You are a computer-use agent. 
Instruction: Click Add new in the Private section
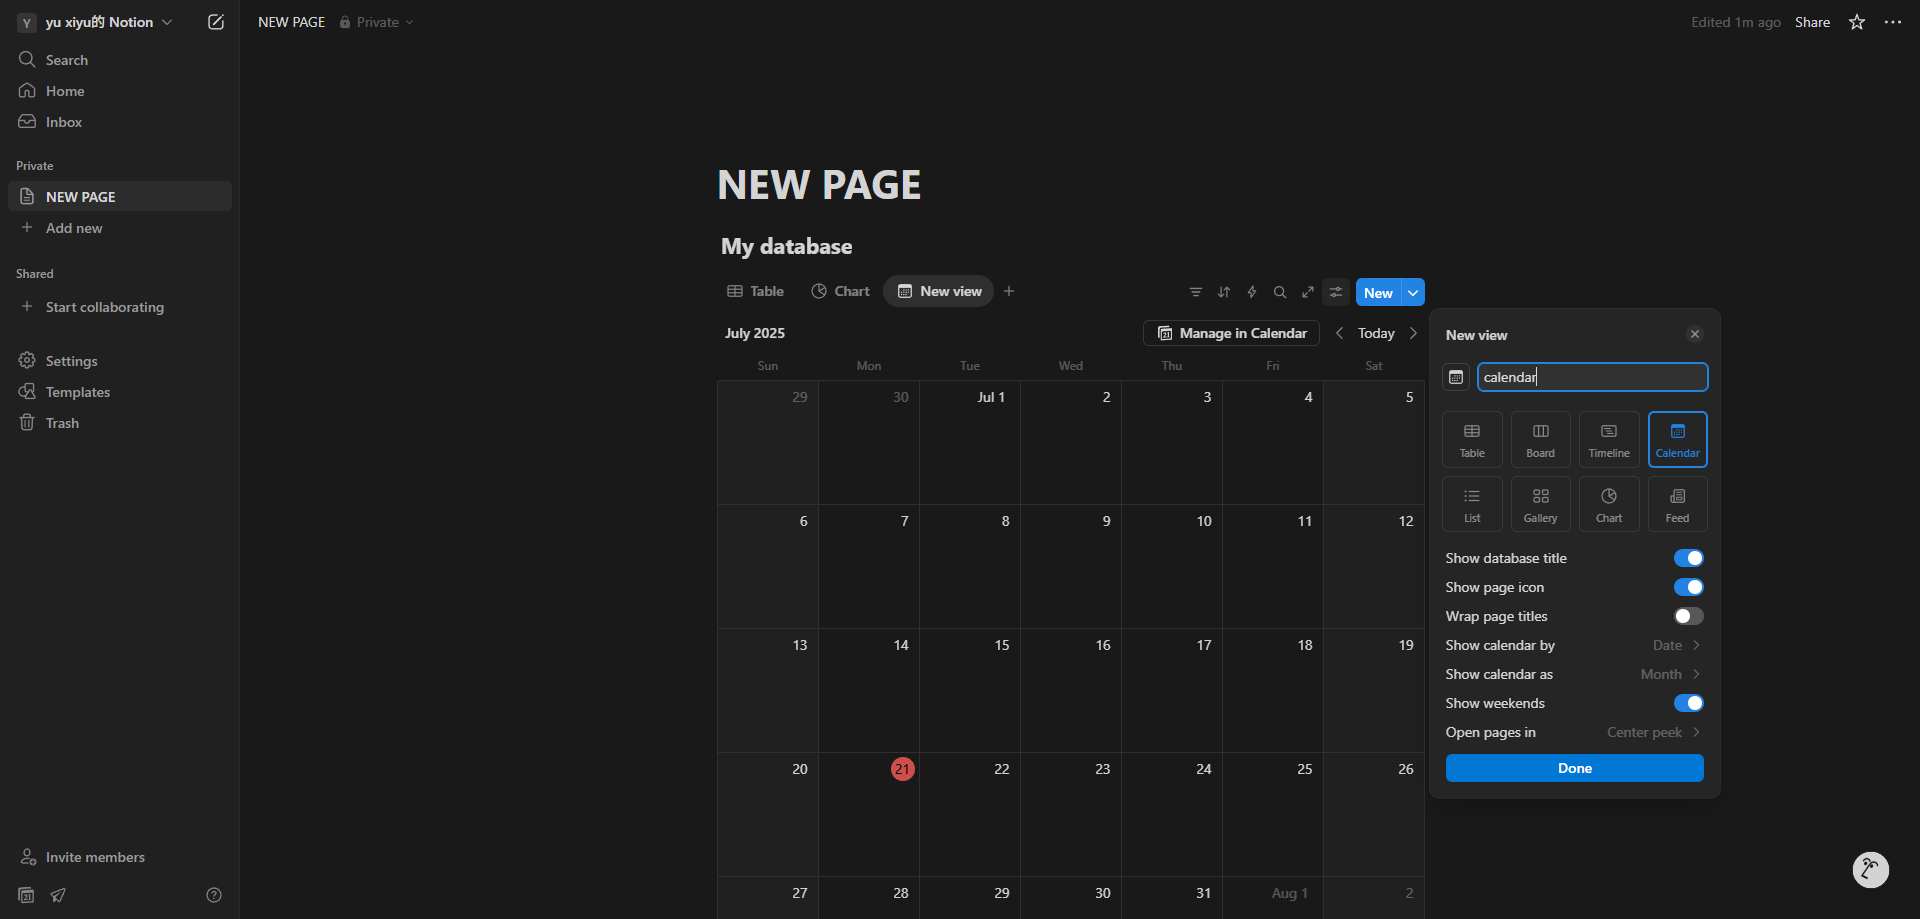[x=120, y=228]
